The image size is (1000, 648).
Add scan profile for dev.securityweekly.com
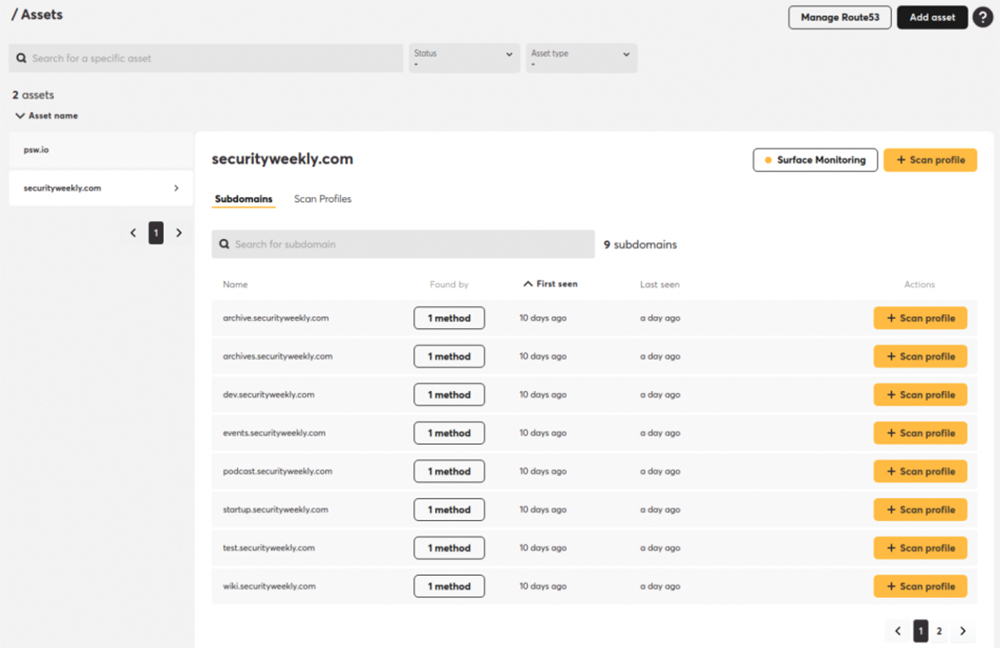(920, 395)
